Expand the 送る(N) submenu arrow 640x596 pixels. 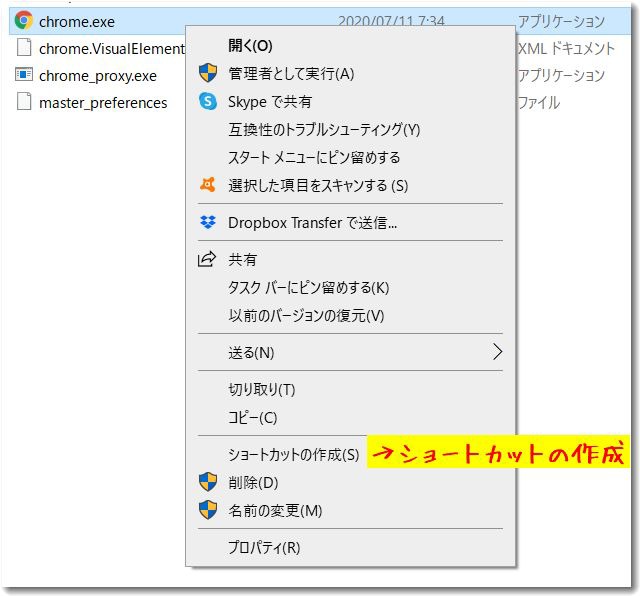(497, 352)
